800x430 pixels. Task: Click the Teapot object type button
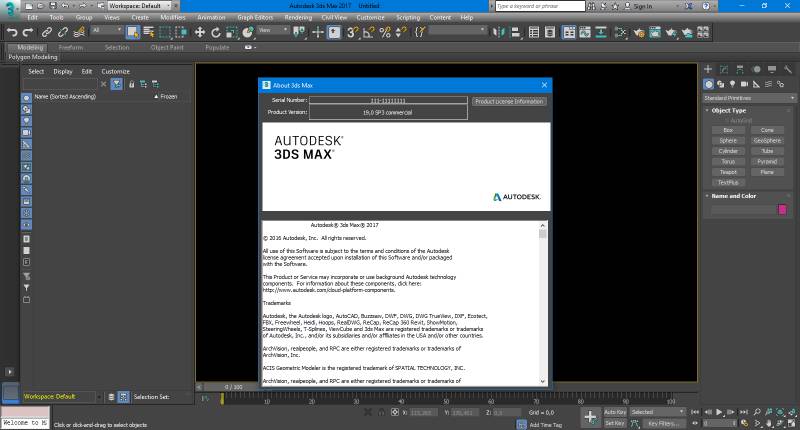(728, 172)
